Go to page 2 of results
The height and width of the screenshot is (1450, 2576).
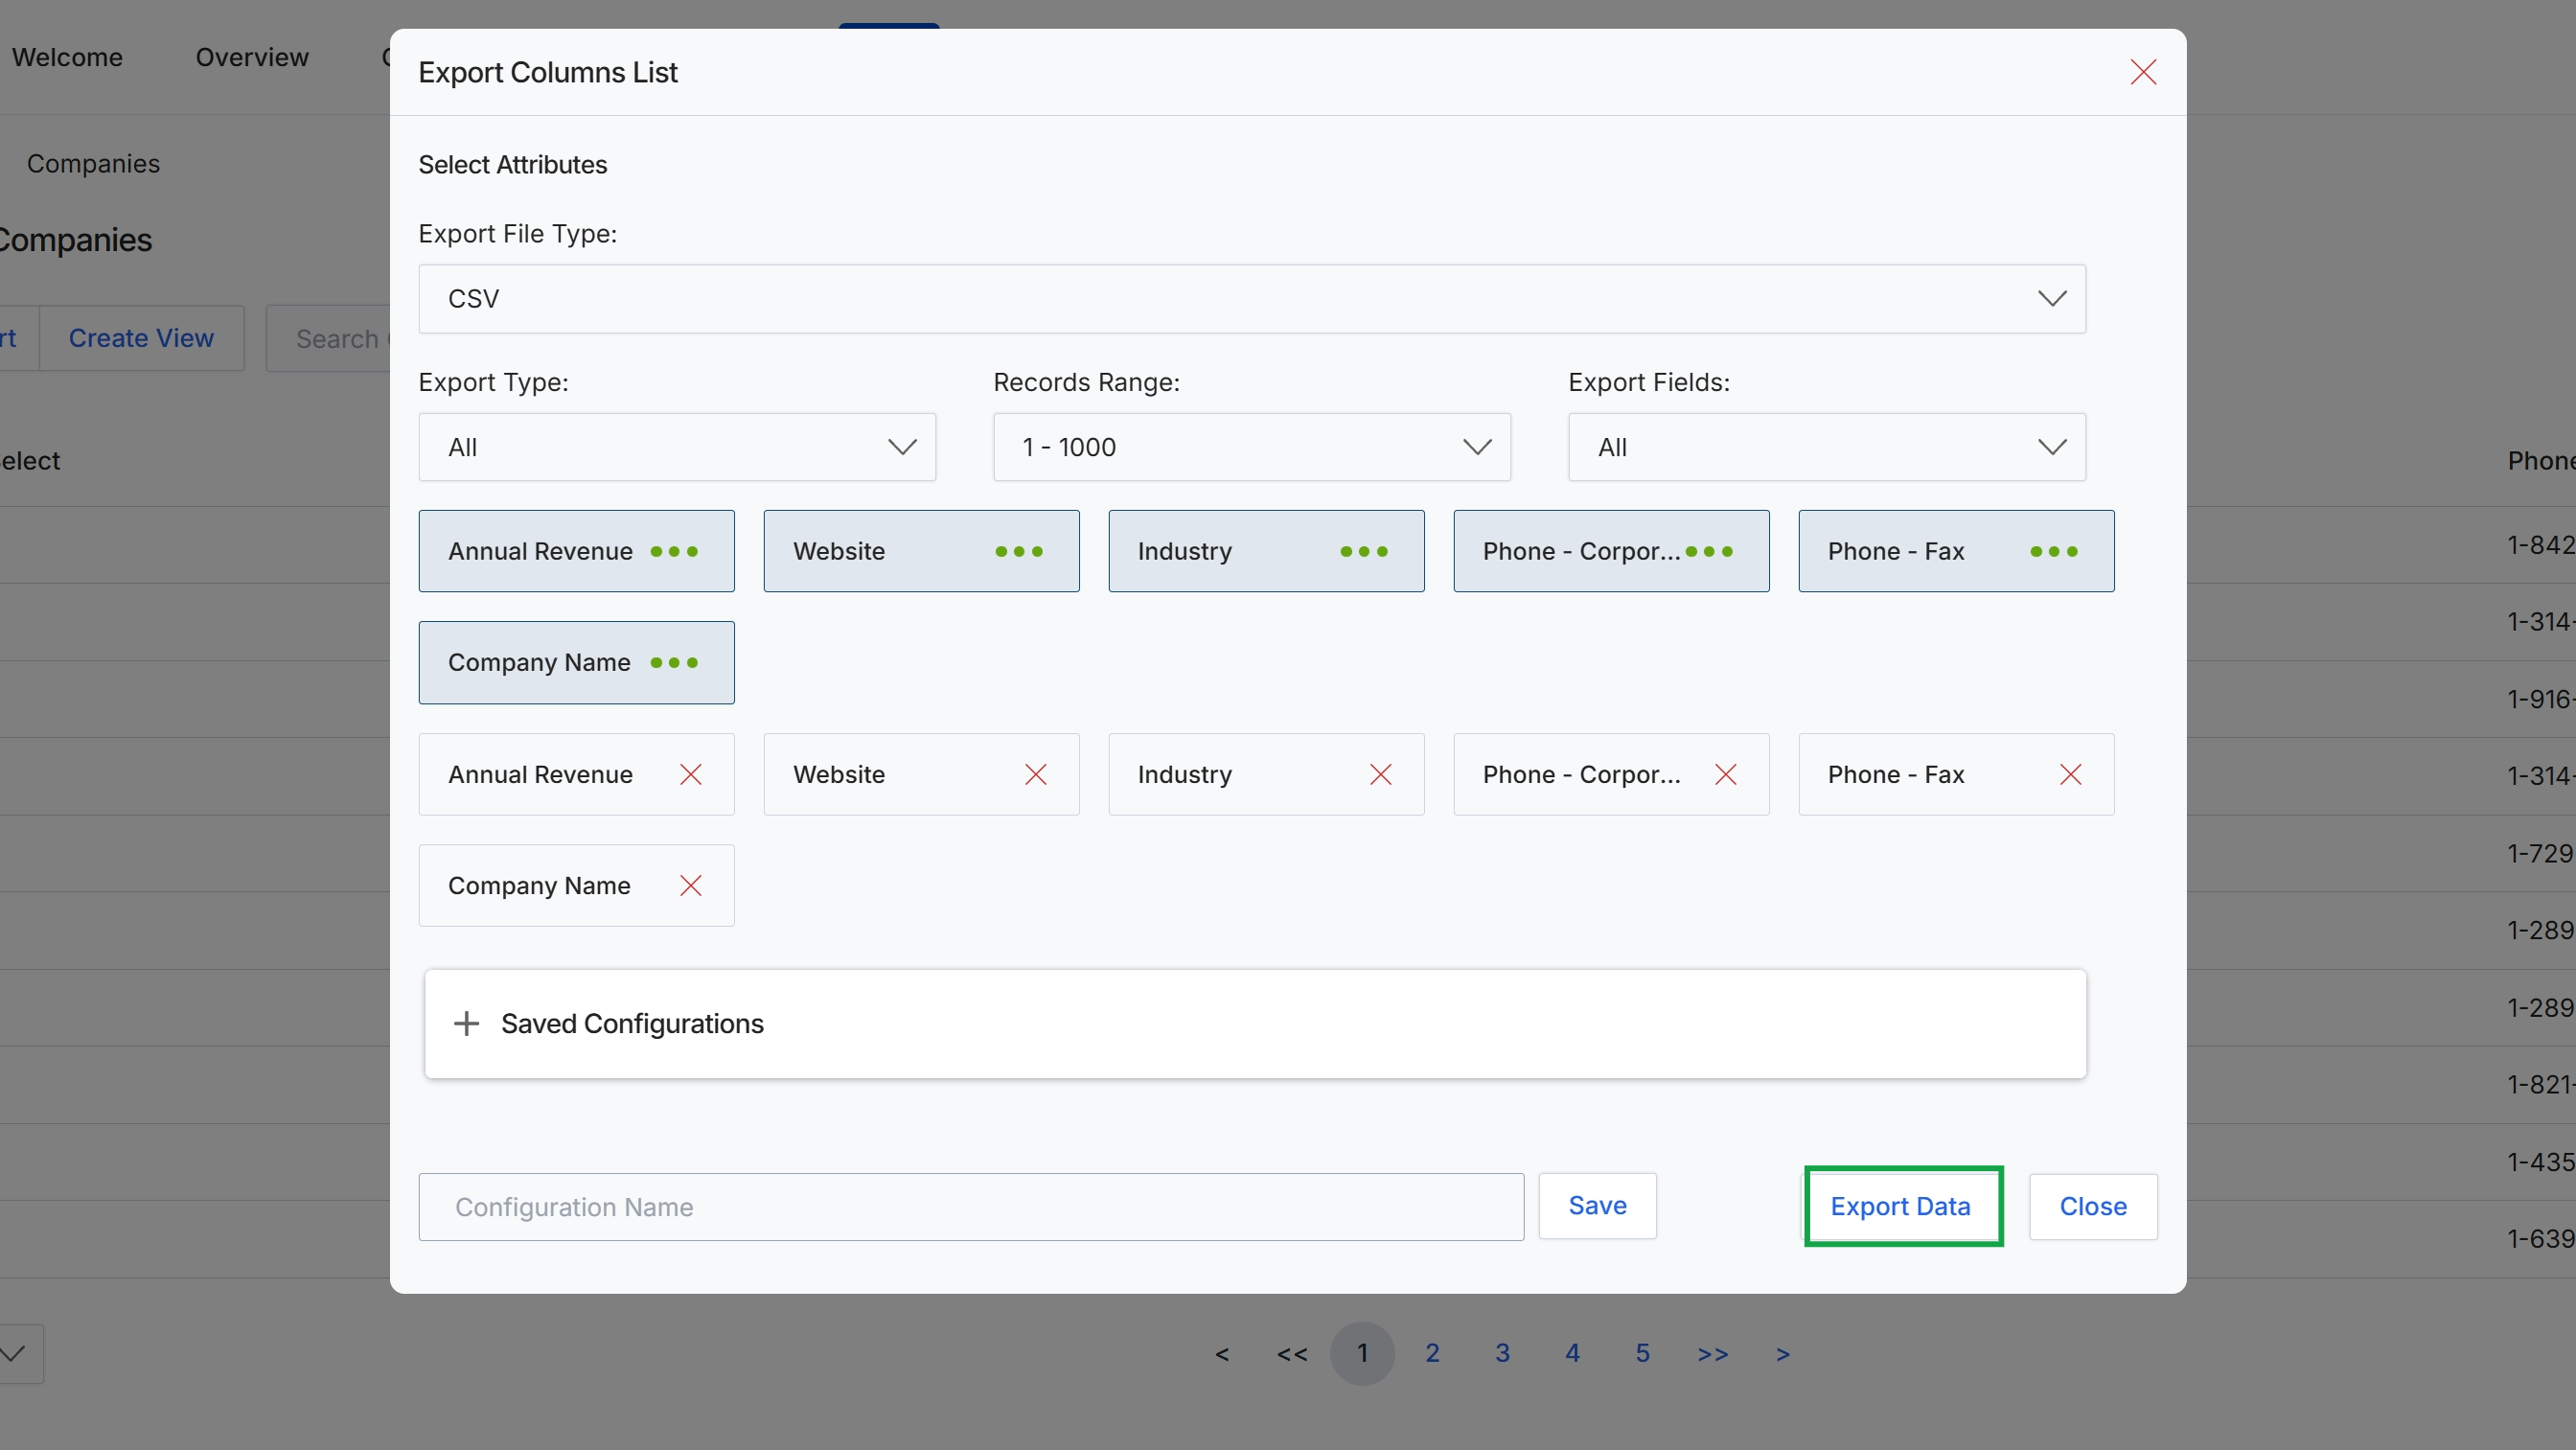(1432, 1353)
